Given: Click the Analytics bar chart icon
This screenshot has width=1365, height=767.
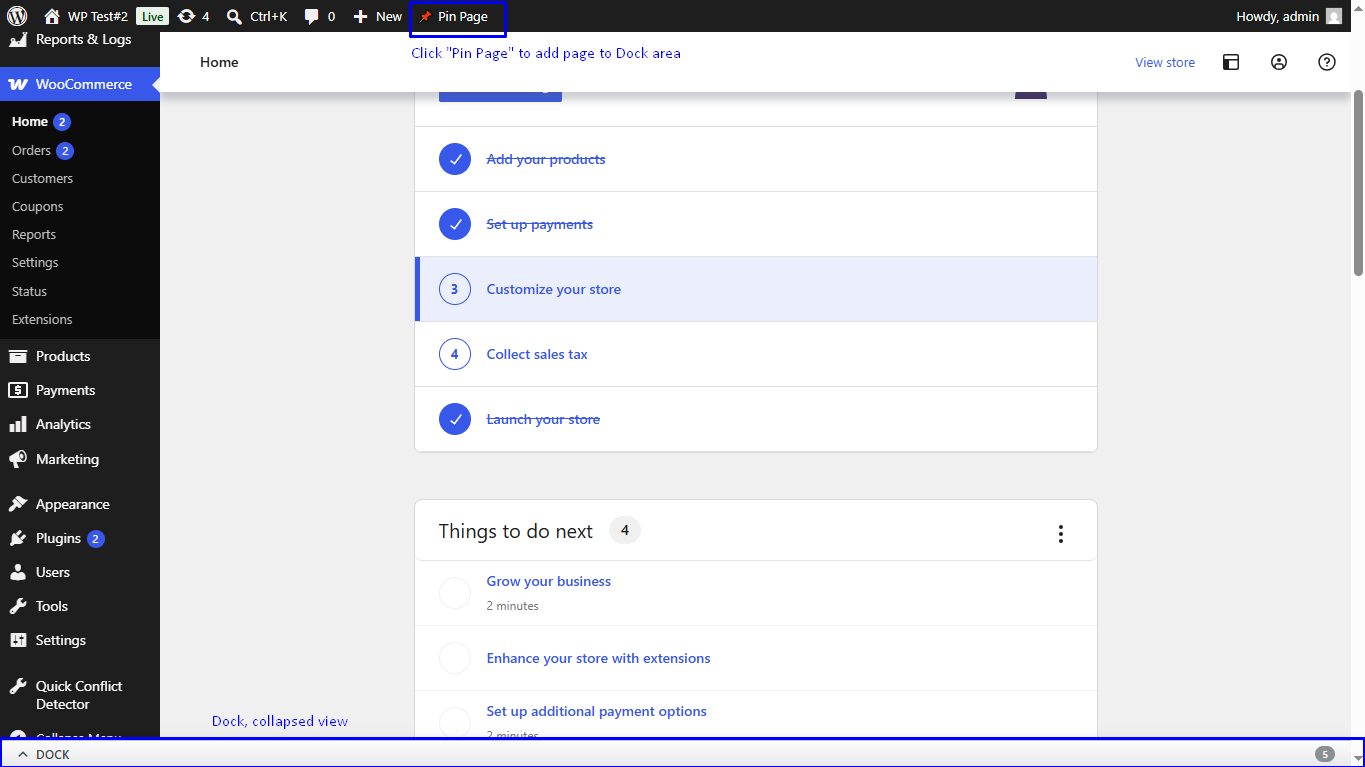Looking at the screenshot, I should (17, 424).
